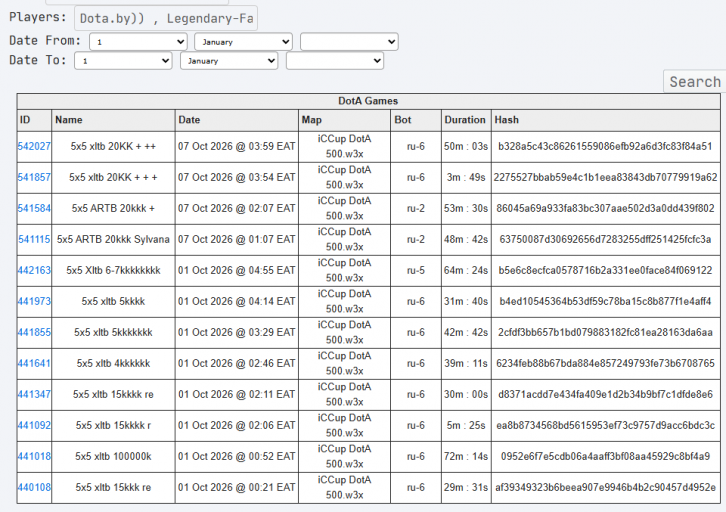Click the Search button
Image resolution: width=726 pixels, height=512 pixels.
pos(695,81)
